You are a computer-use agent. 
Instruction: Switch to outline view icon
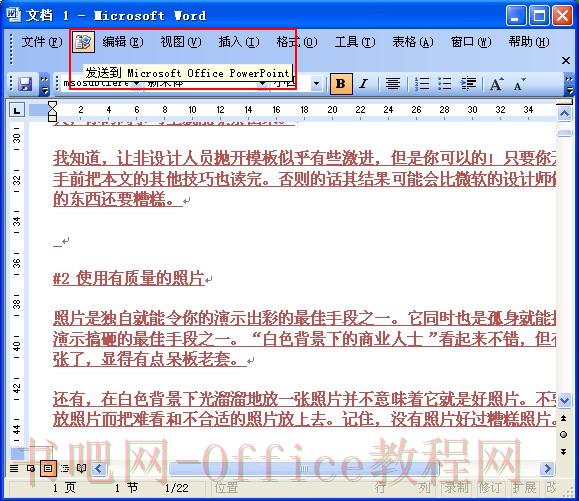coord(65,469)
